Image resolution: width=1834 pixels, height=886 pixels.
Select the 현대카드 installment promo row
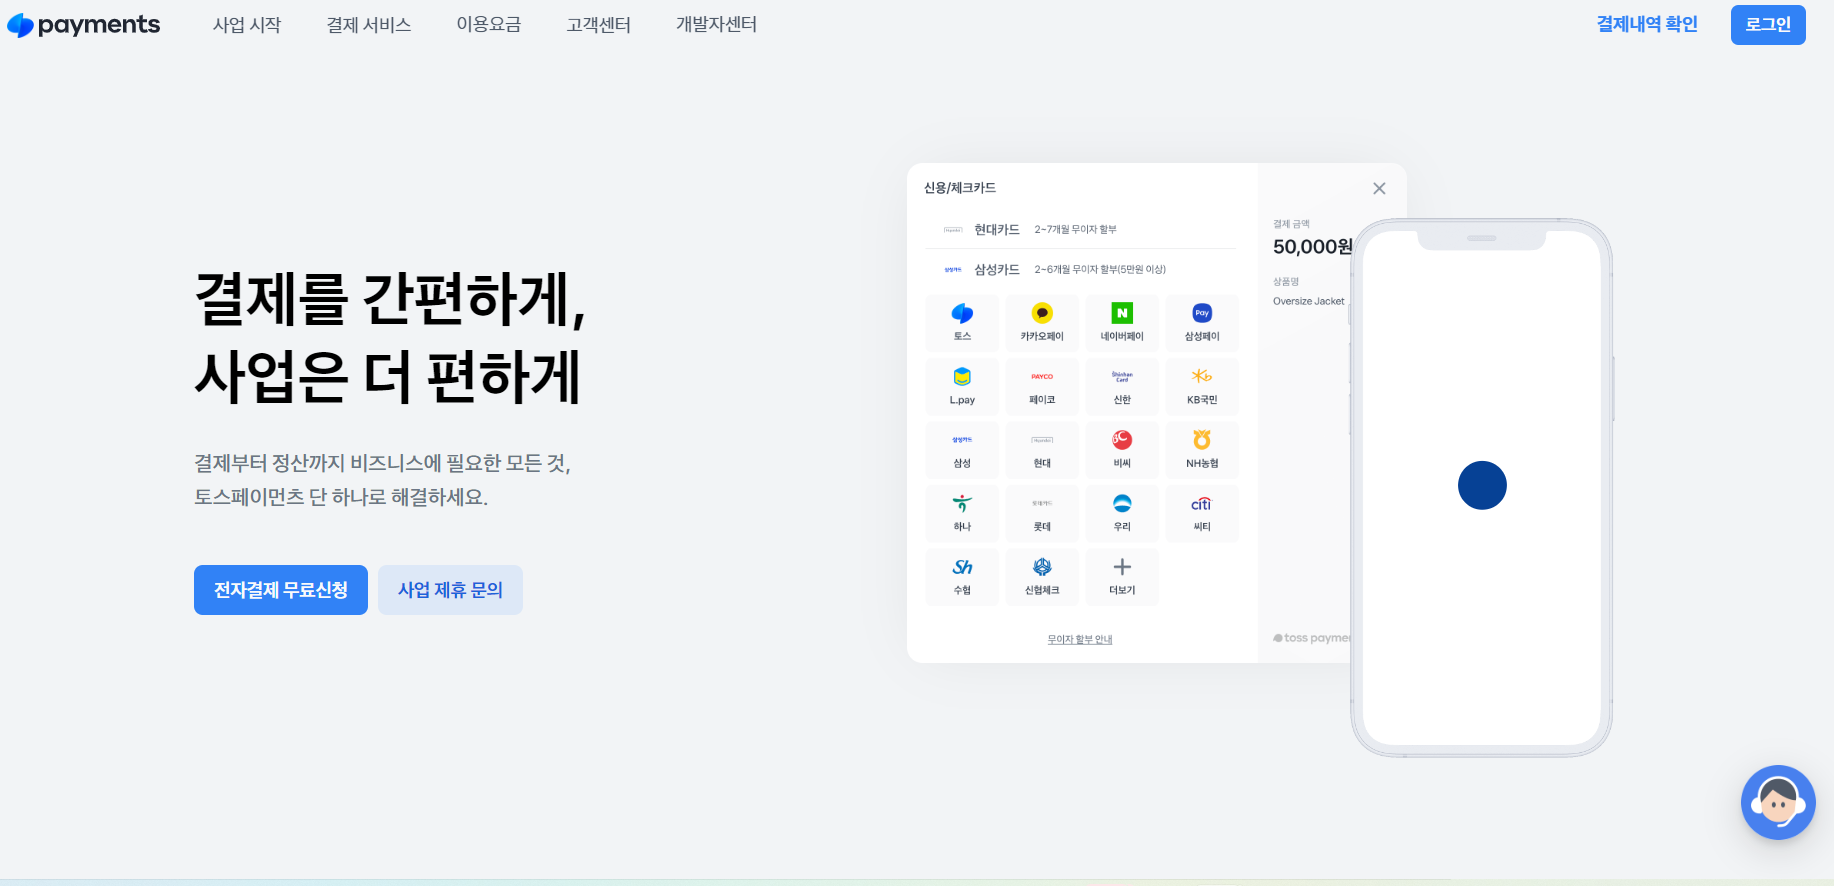pyautogui.click(x=1080, y=230)
